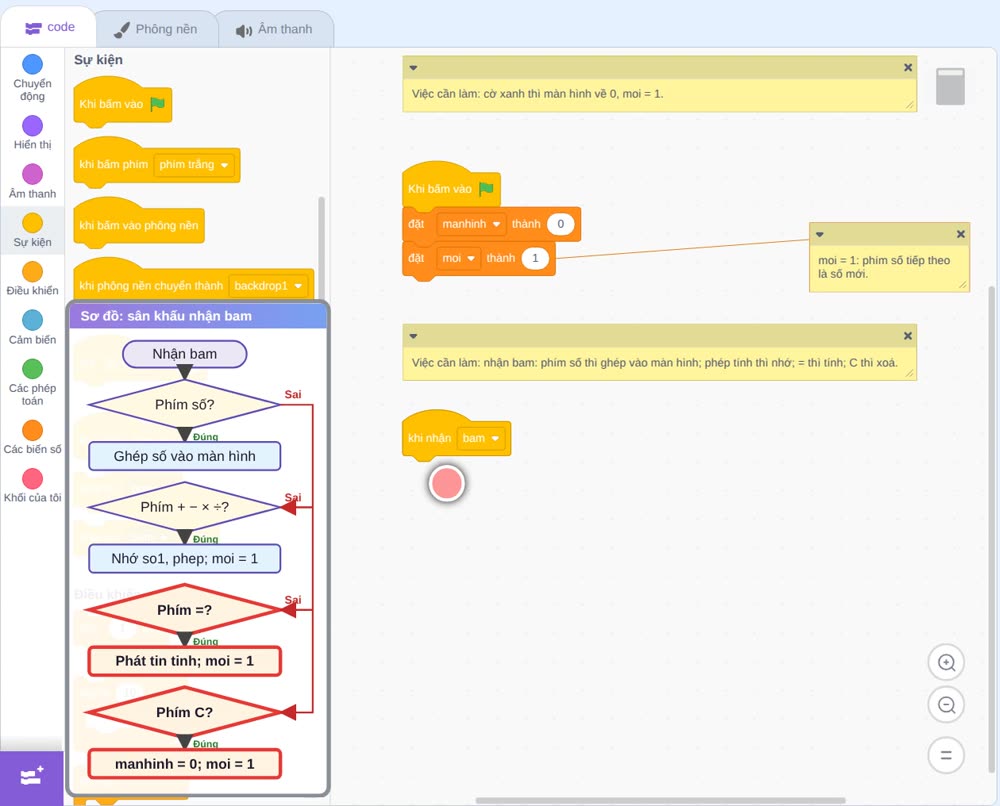
Task: Collapse the 'nhận bam' comment note
Action: pyautogui.click(x=413, y=336)
